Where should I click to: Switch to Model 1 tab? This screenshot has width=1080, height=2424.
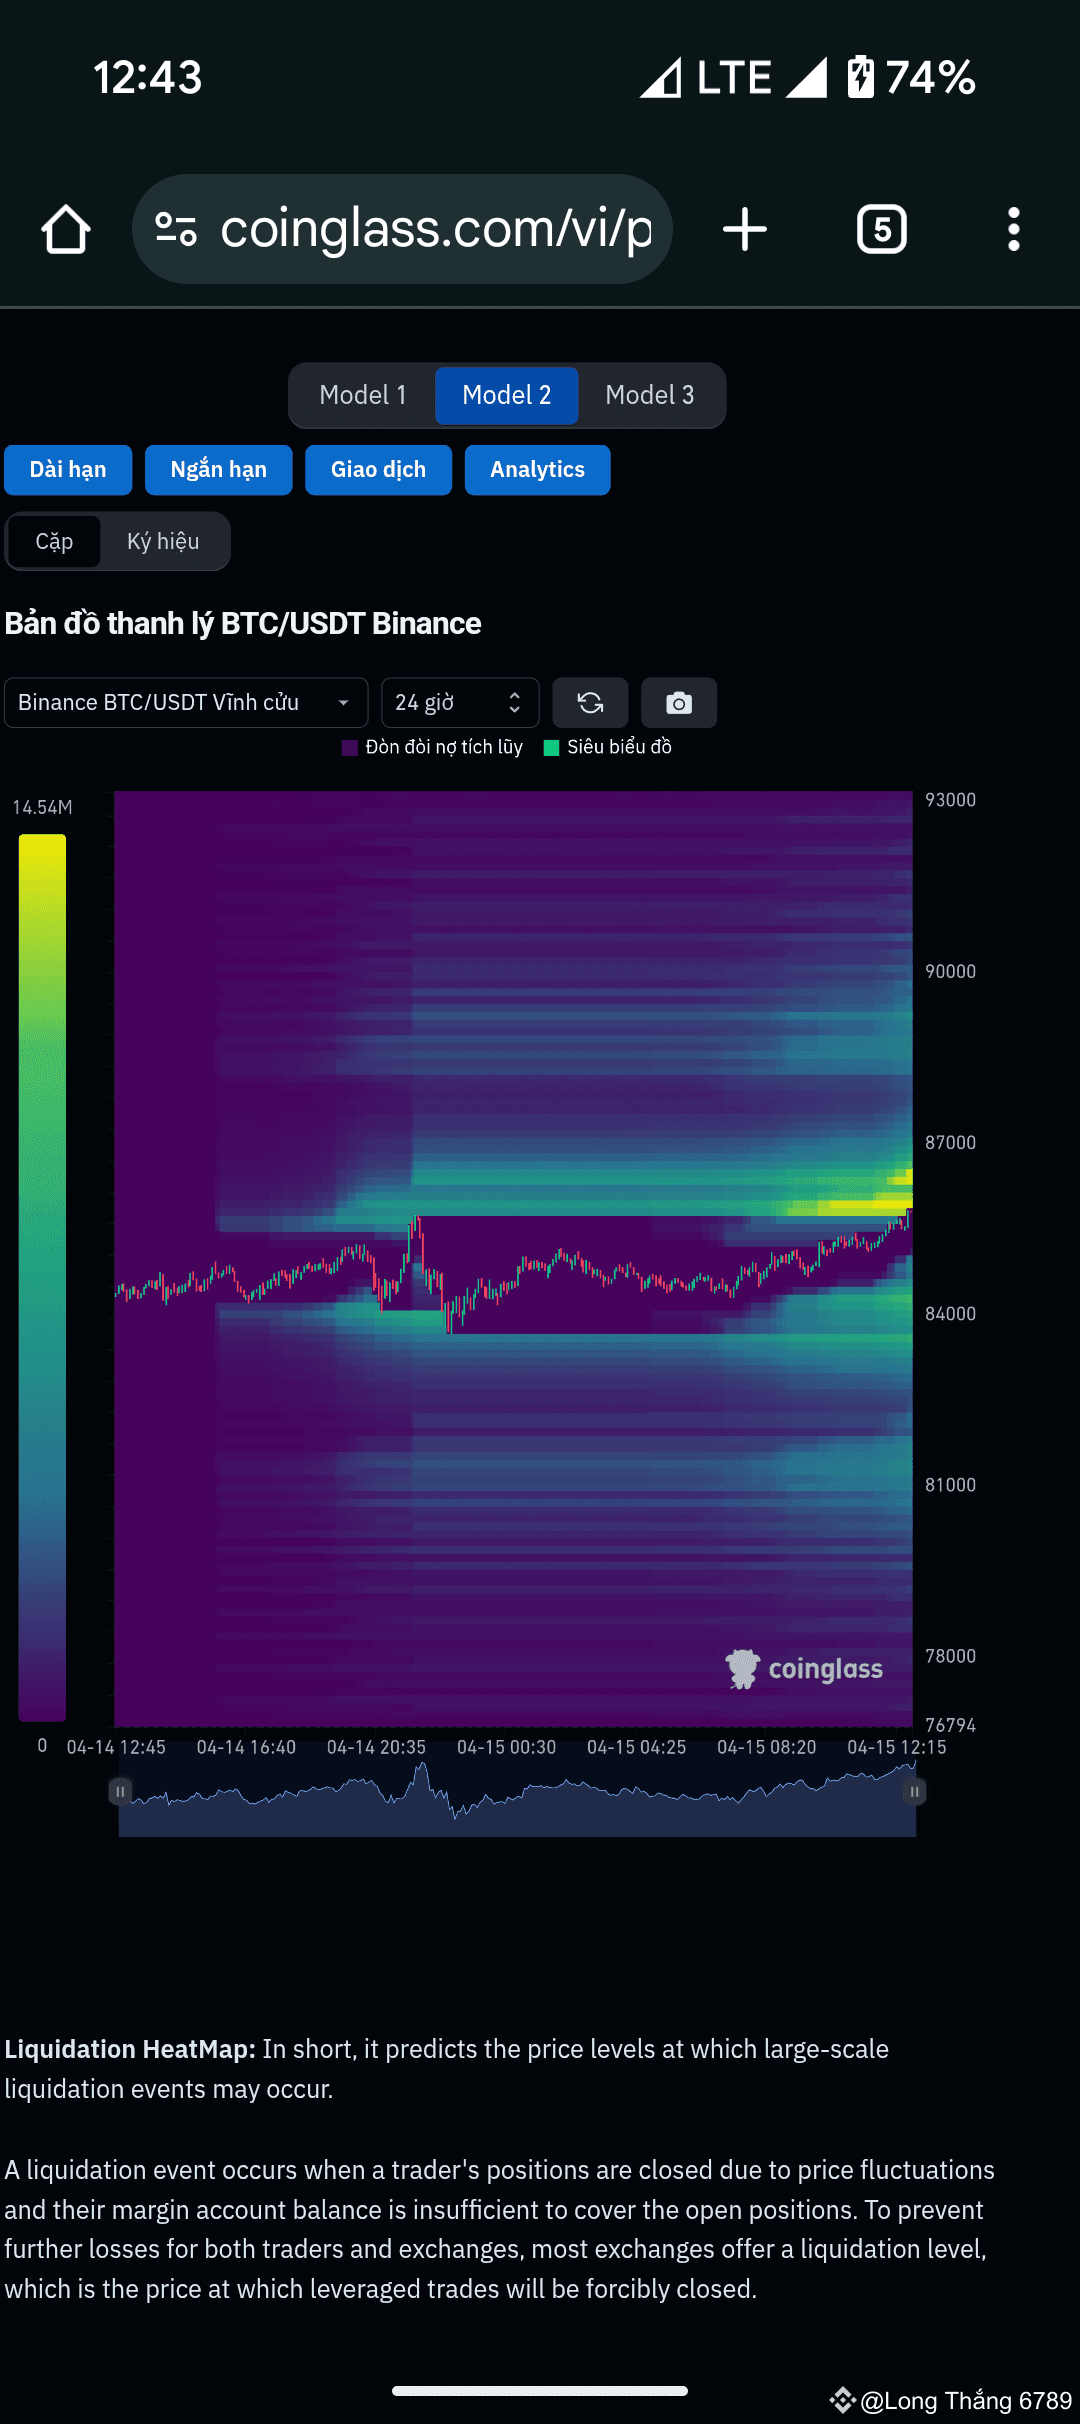(363, 395)
